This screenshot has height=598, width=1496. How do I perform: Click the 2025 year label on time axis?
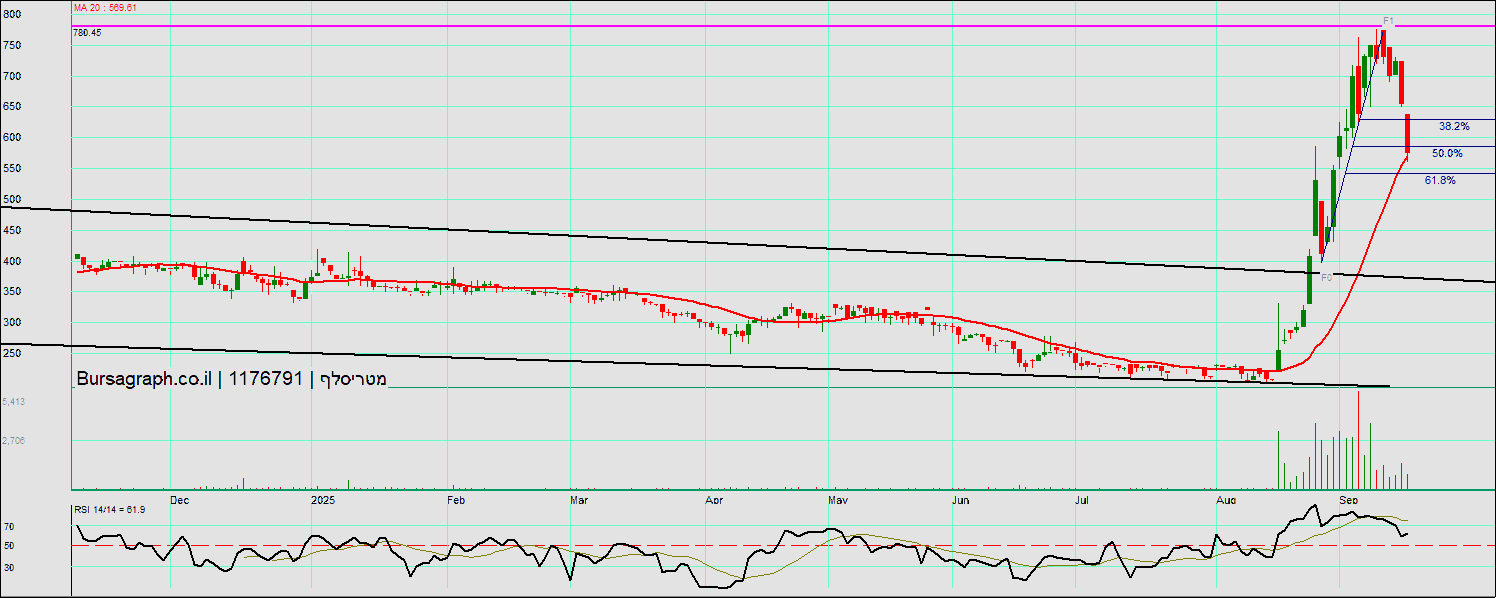[x=323, y=498]
